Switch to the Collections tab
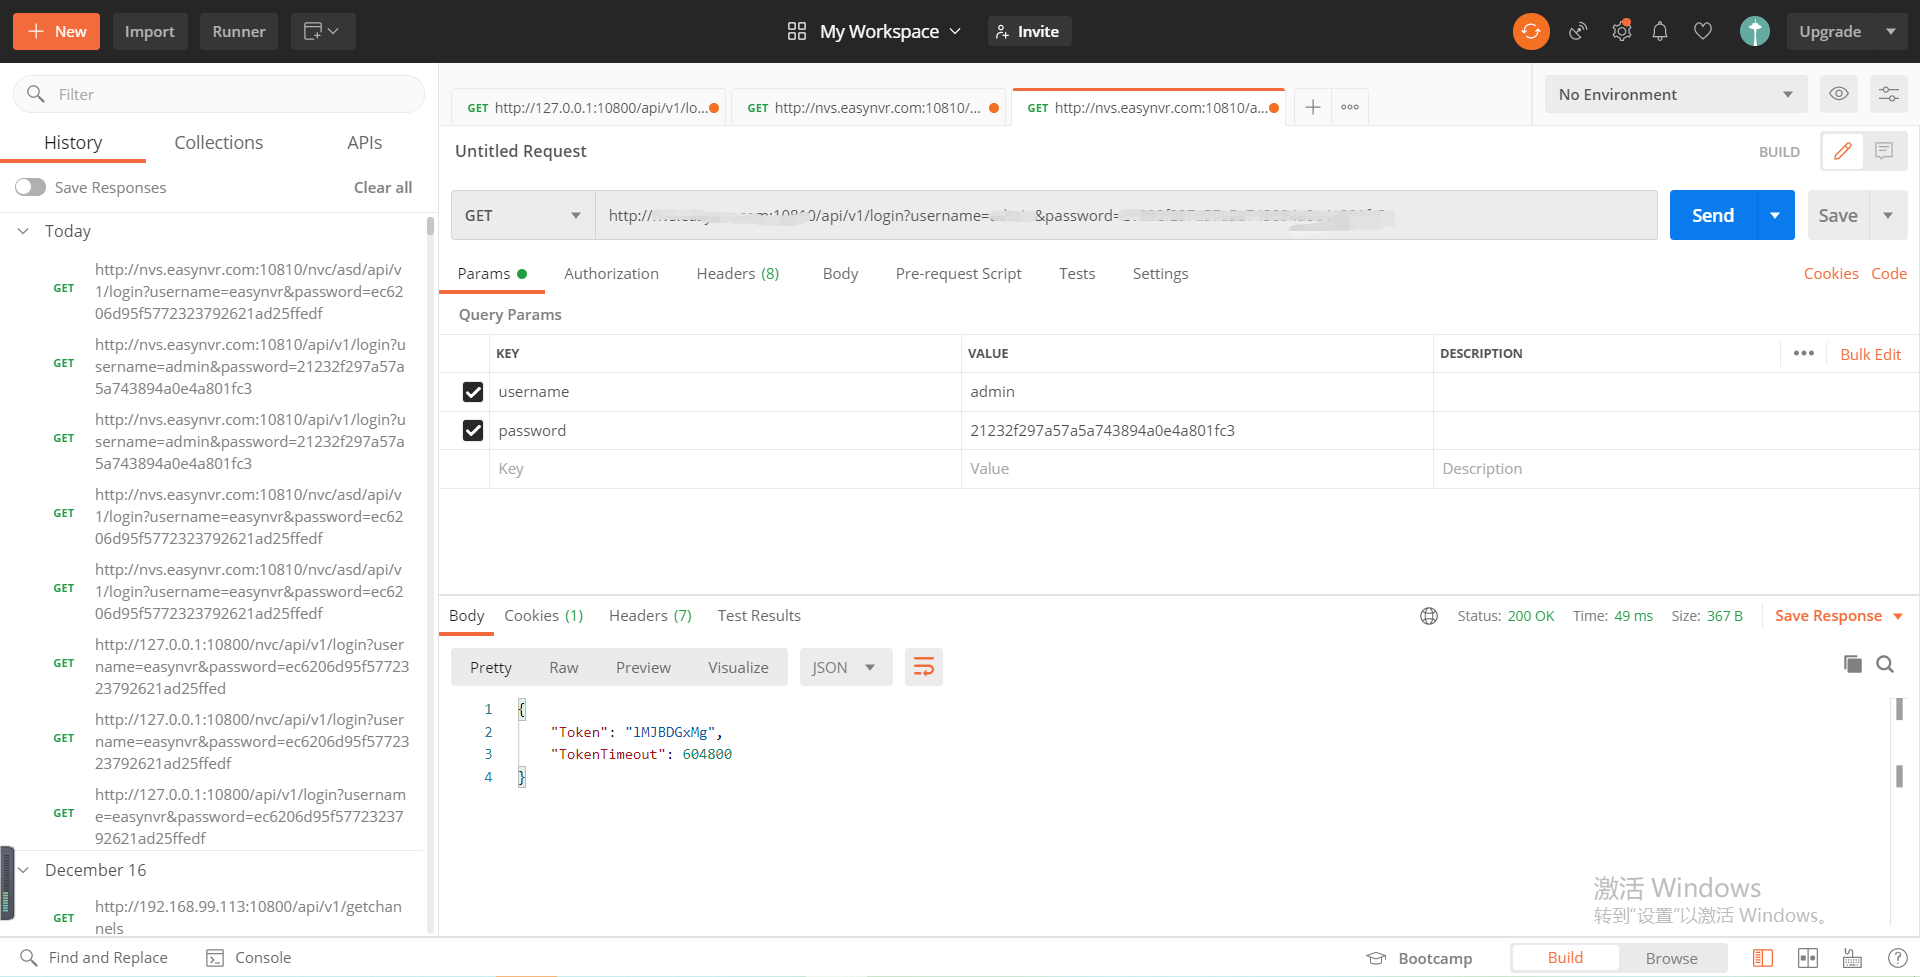Viewport: 1920px width, 977px height. (219, 143)
